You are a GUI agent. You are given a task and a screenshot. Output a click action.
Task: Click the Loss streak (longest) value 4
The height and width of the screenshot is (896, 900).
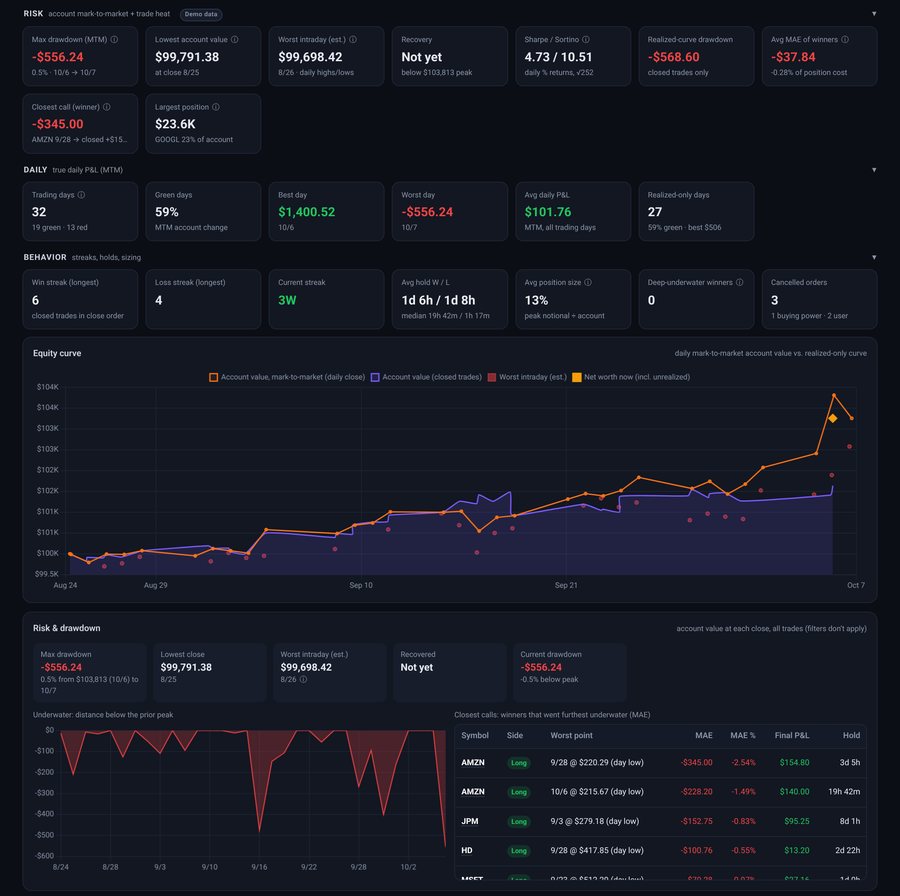click(158, 300)
